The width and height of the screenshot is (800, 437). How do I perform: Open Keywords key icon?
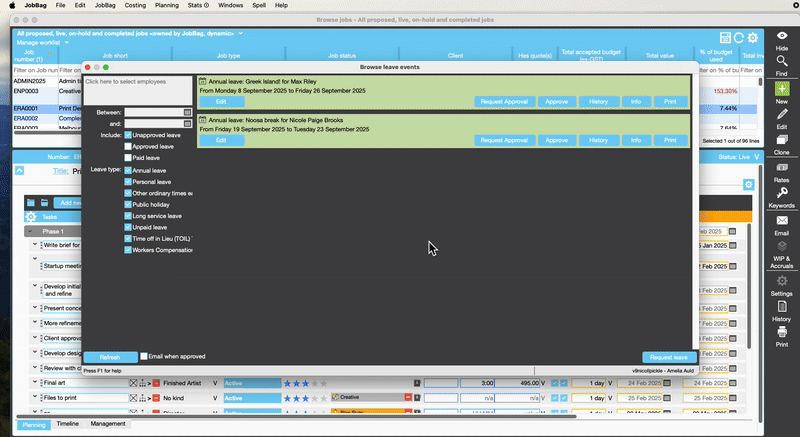coord(782,193)
